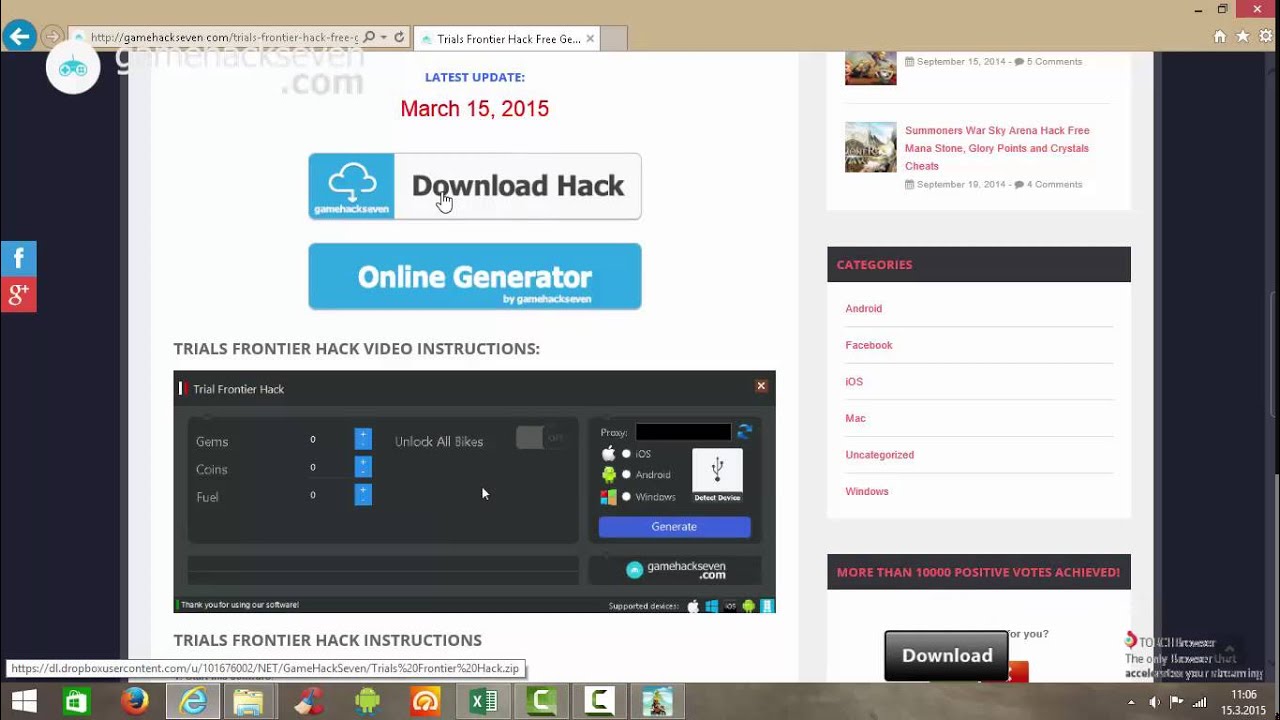Open the iOS category

coord(854,382)
